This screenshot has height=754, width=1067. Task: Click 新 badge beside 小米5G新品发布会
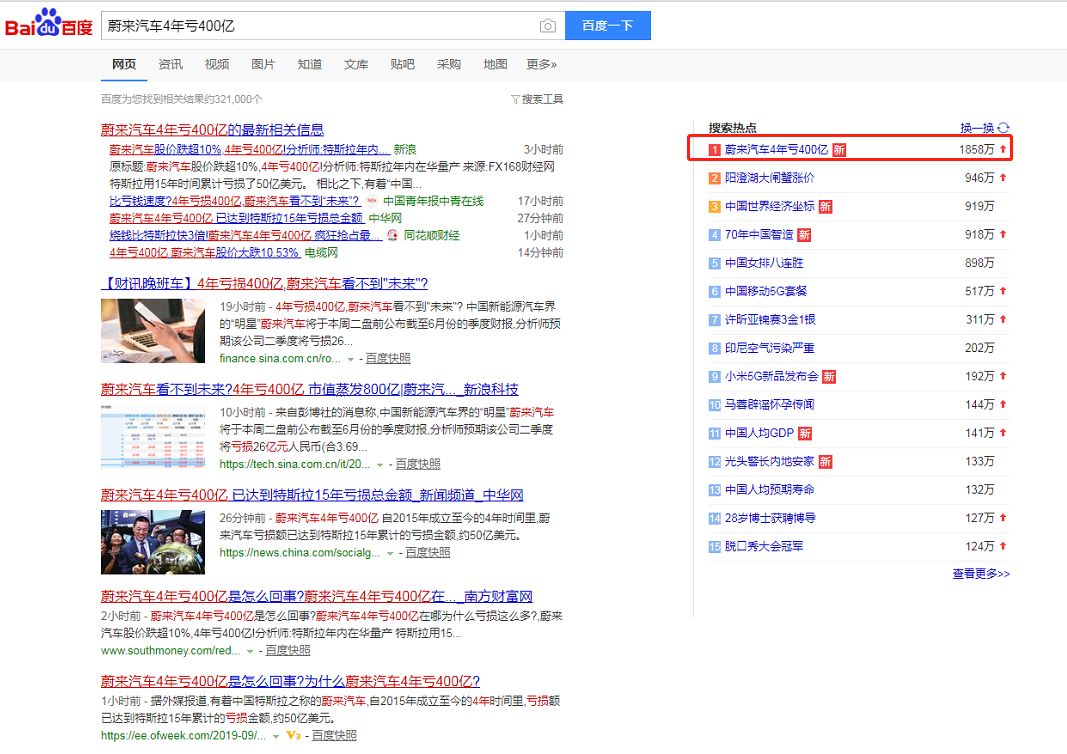point(828,376)
